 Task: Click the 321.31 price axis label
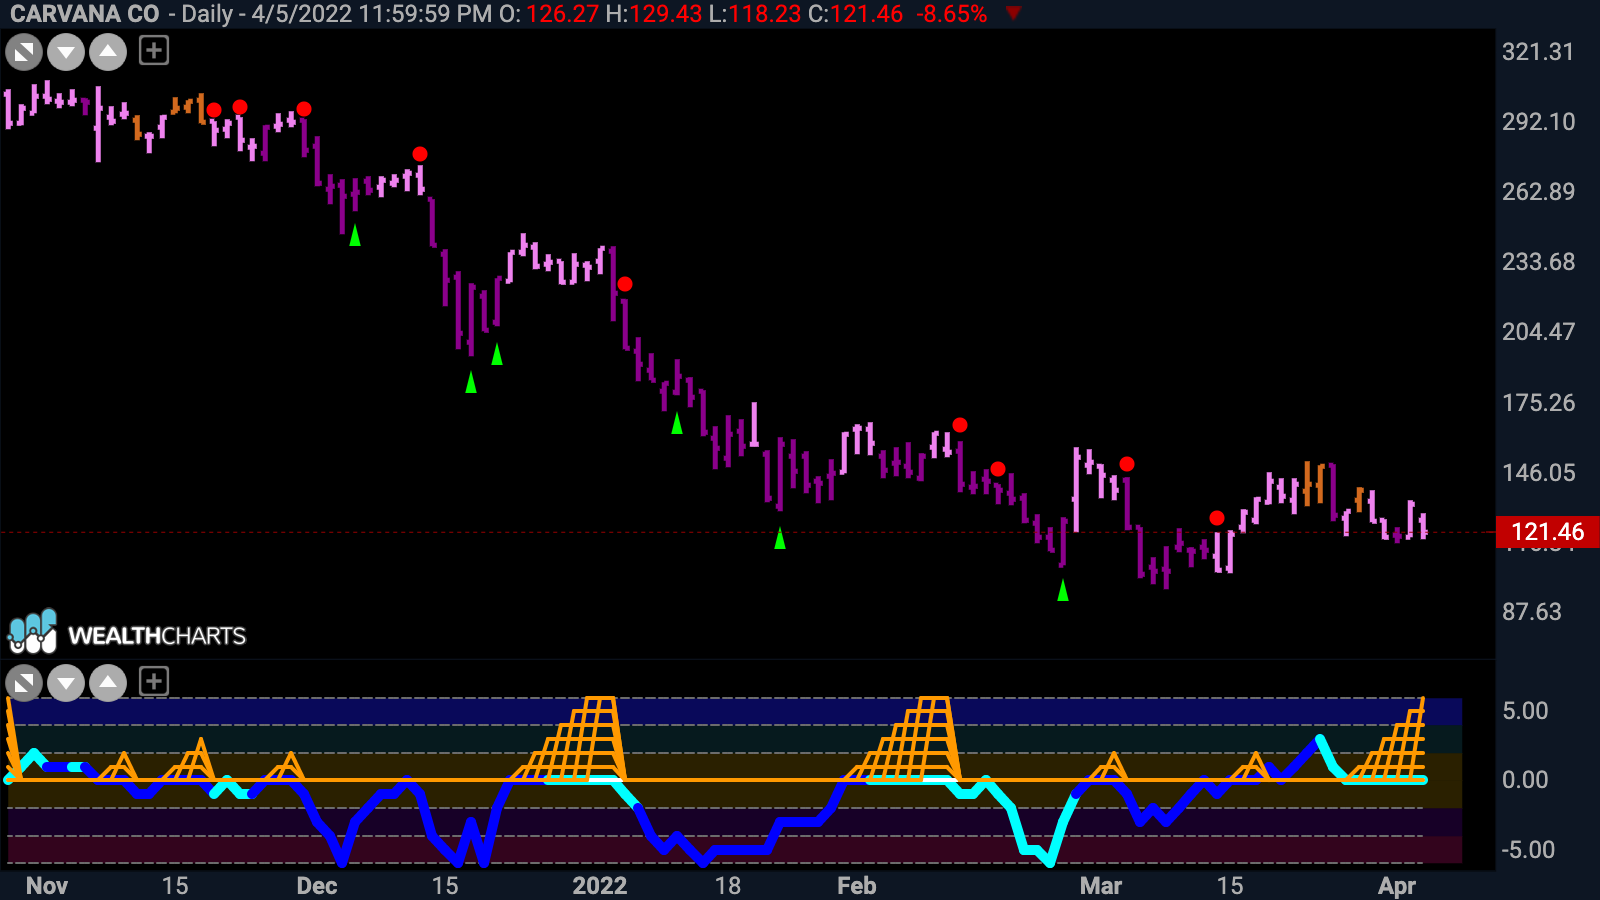point(1538,52)
